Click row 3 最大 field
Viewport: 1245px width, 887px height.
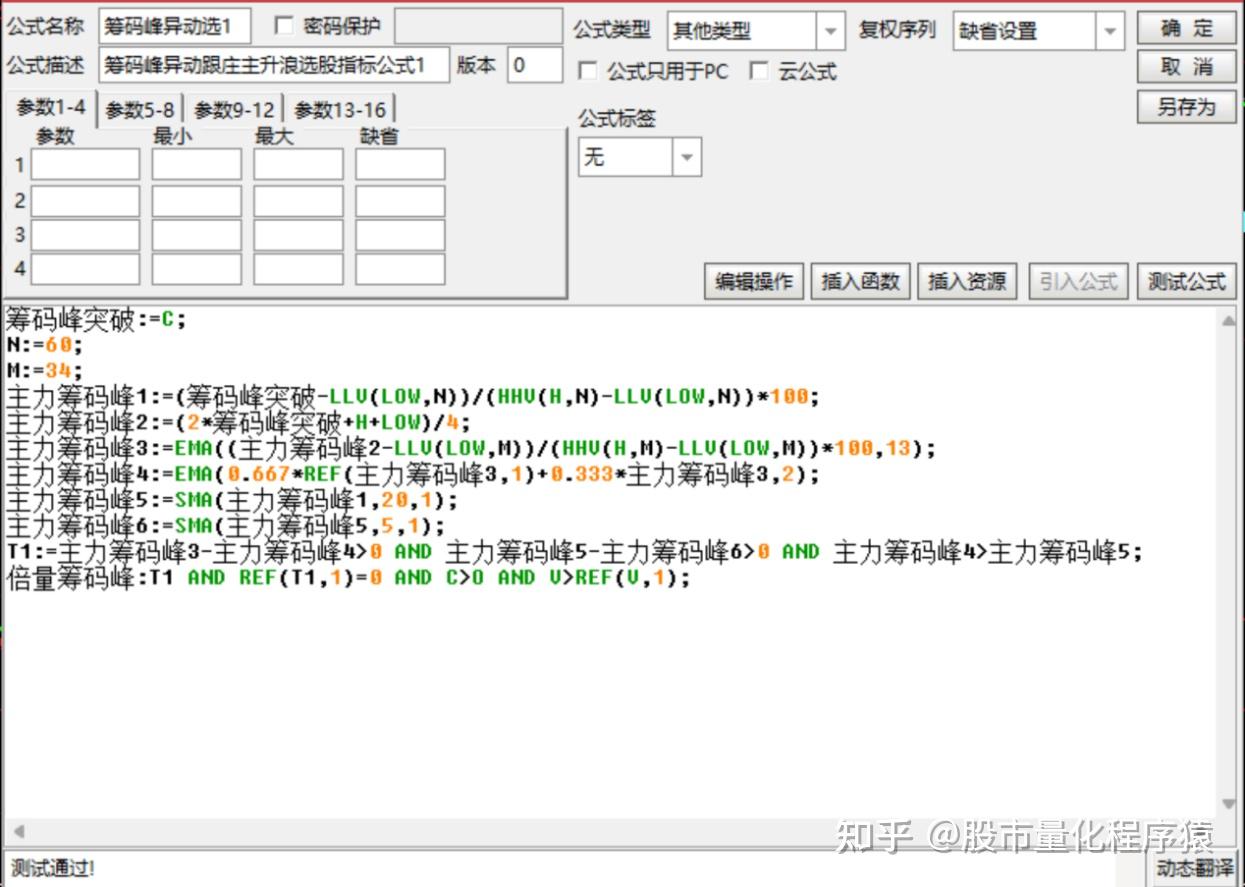298,235
